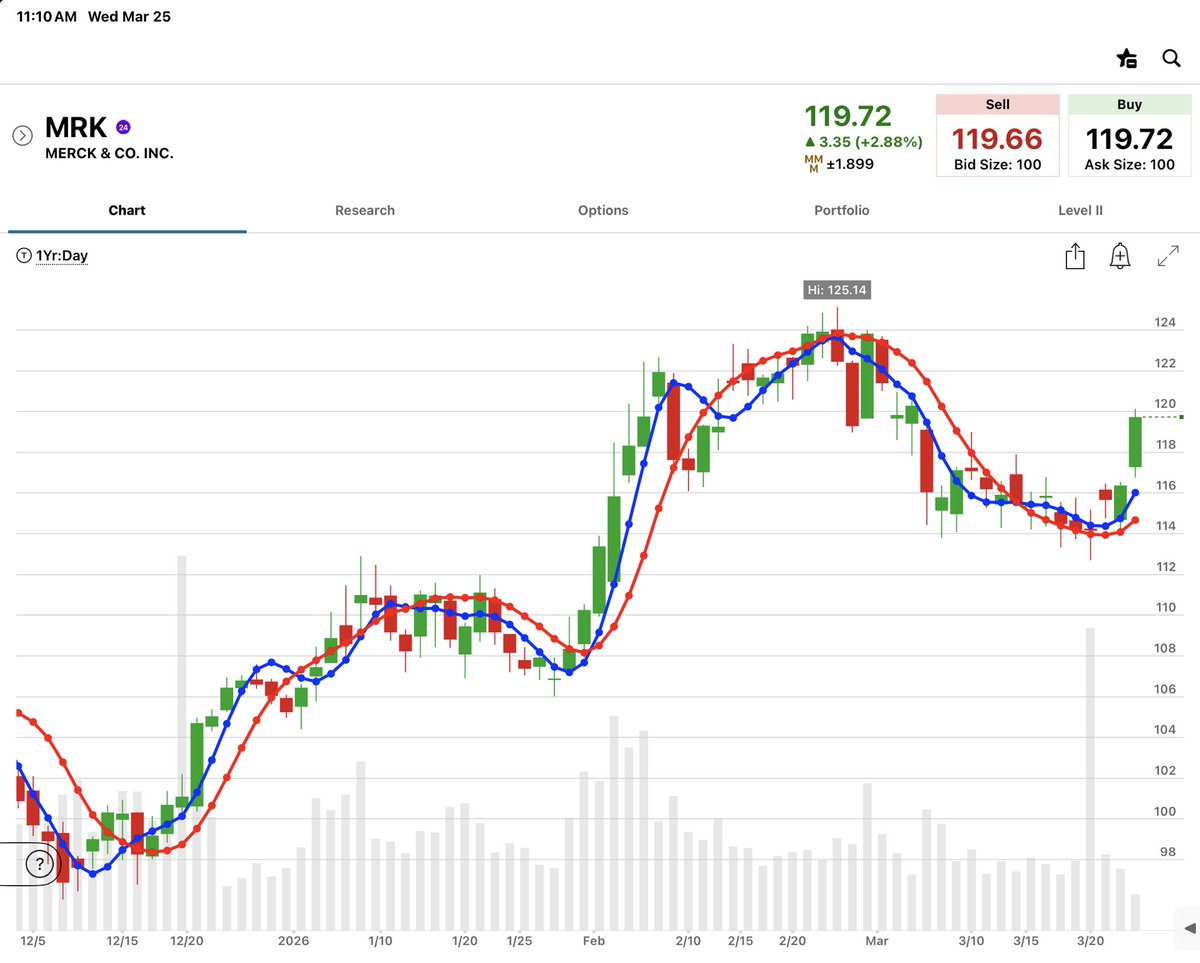This screenshot has height=963, width=1200.
Task: Tap the Mar date axis label
Action: [x=877, y=941]
